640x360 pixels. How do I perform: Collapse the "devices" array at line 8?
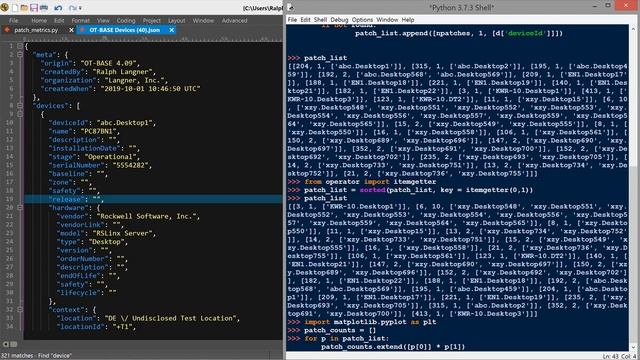pyautogui.click(x=20, y=105)
